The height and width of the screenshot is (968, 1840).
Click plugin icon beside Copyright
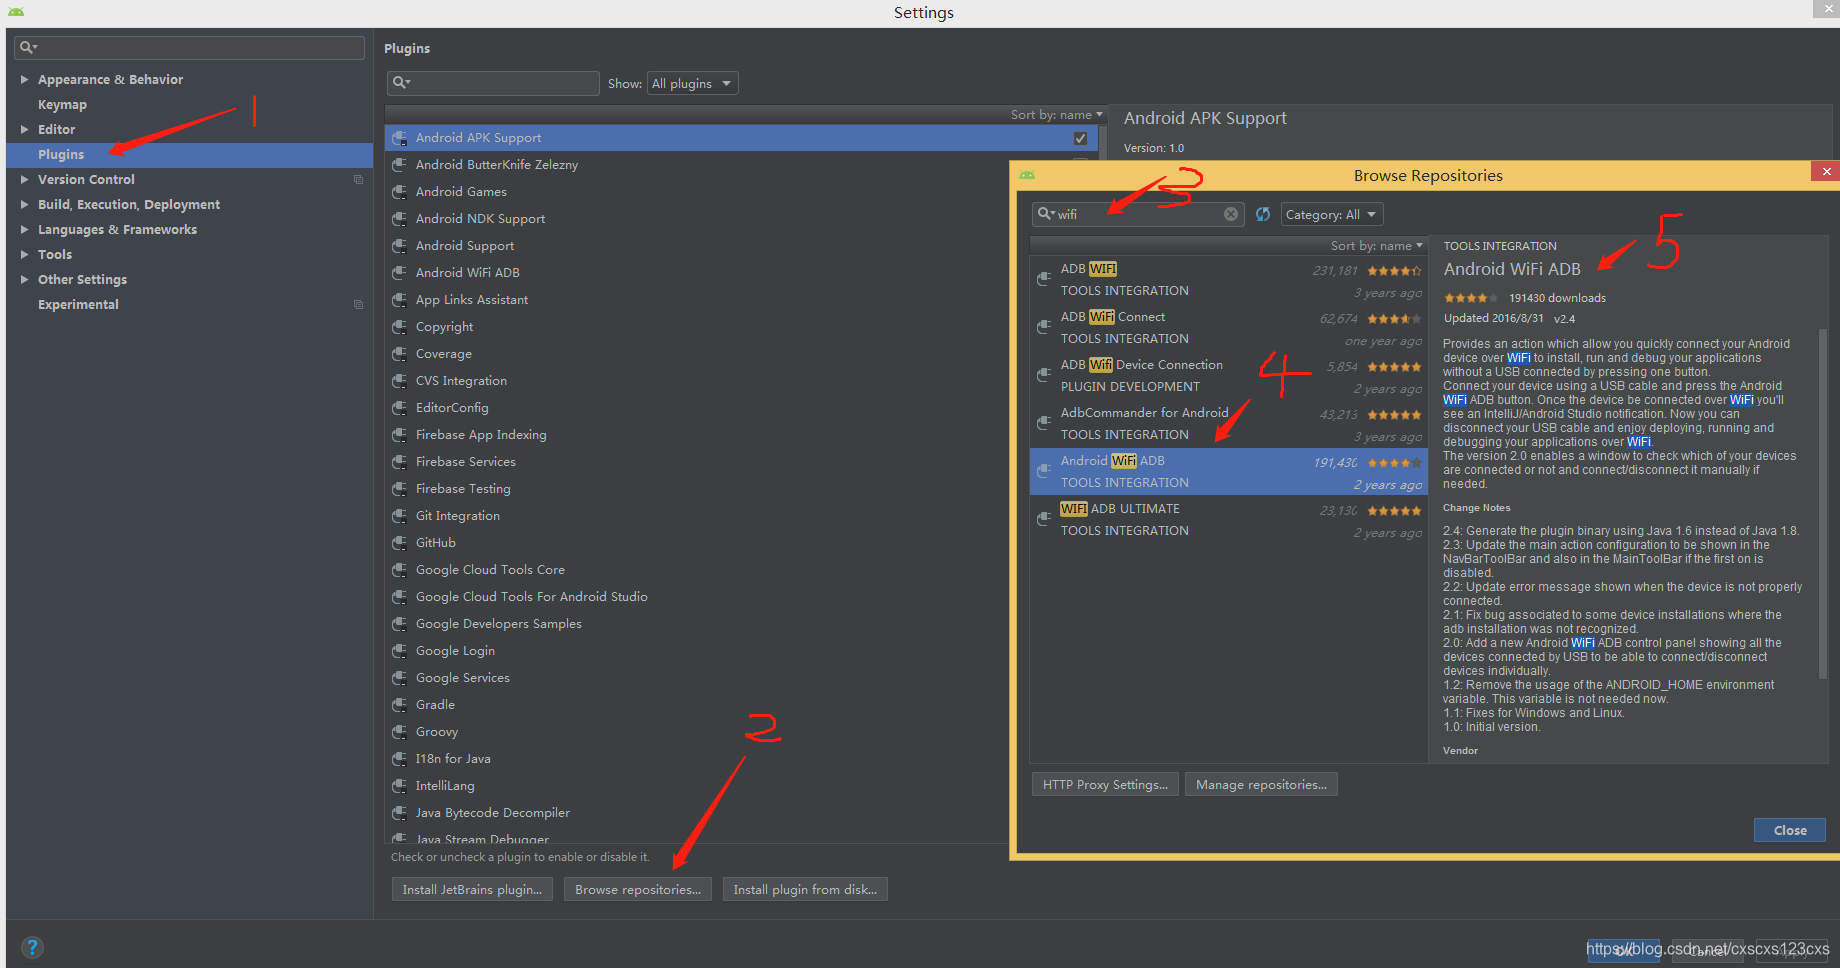(399, 327)
